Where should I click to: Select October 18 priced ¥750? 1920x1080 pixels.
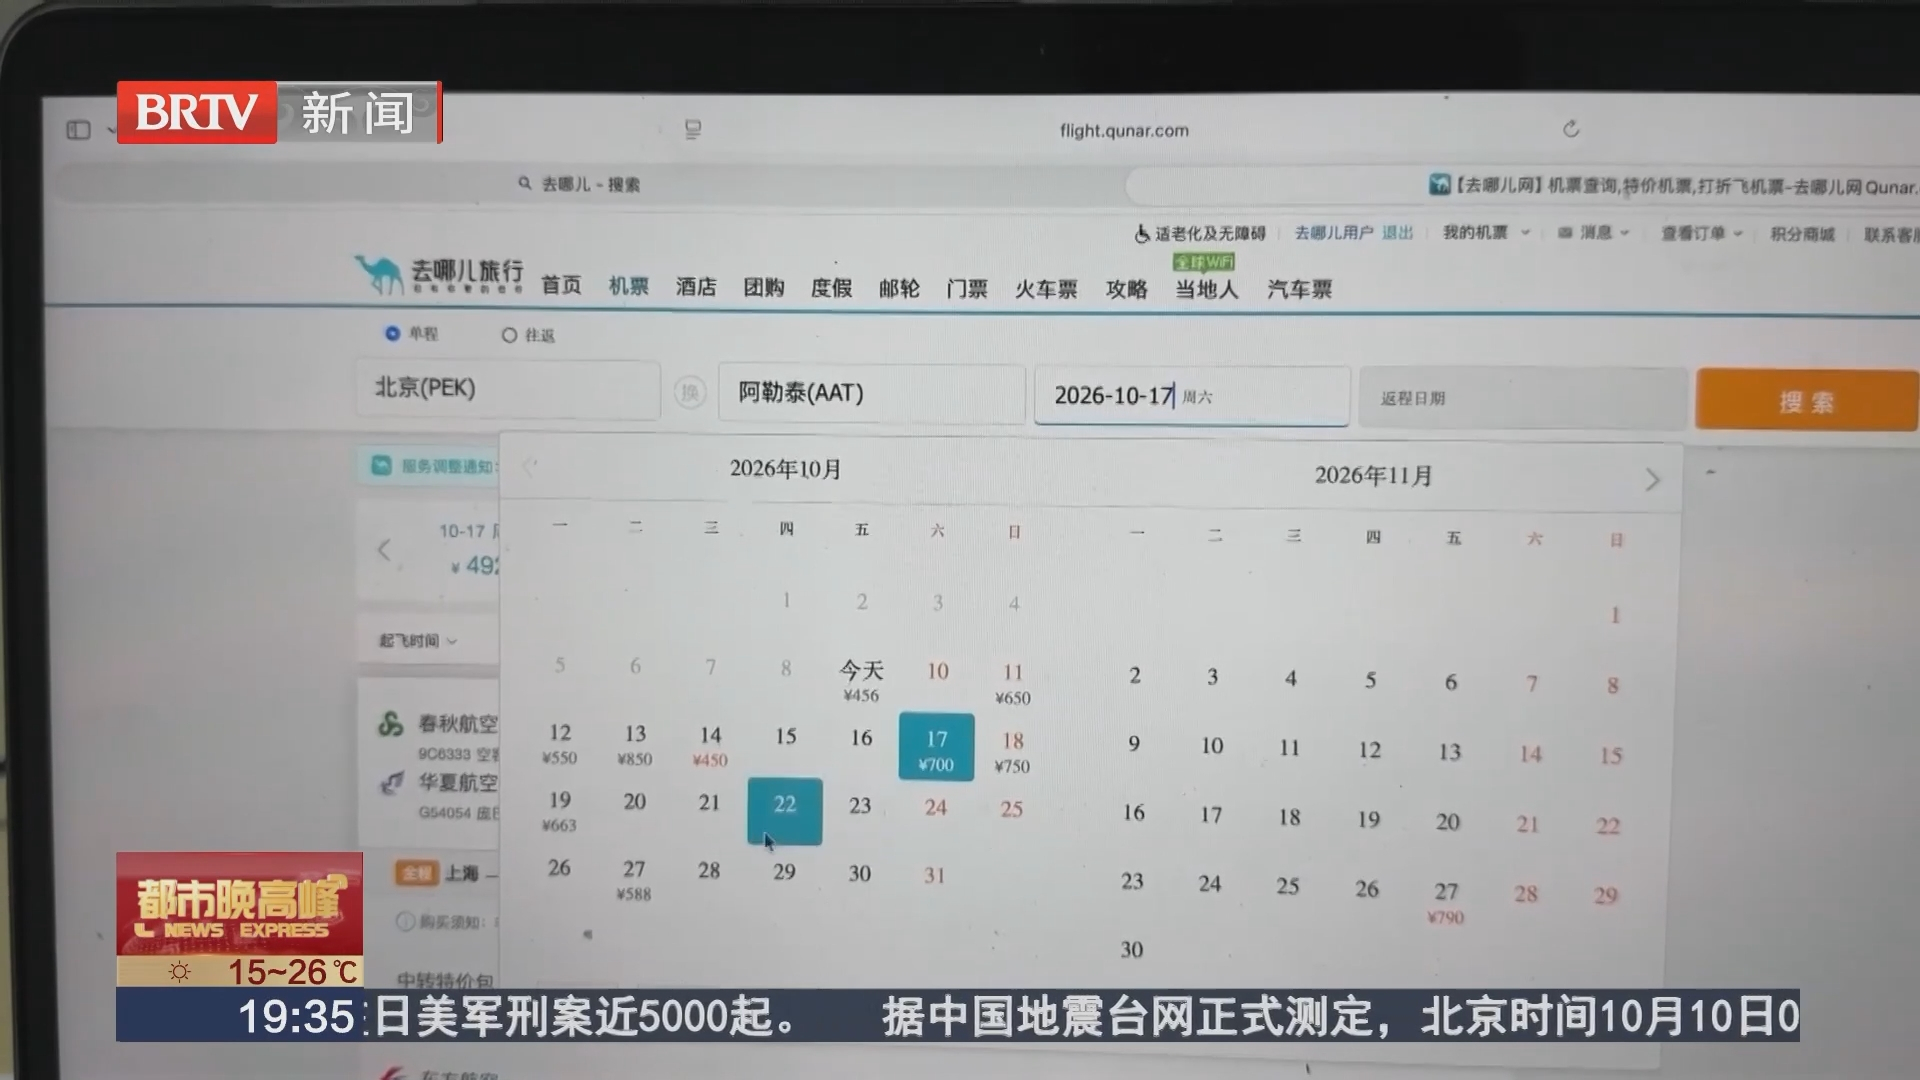pos(1012,751)
